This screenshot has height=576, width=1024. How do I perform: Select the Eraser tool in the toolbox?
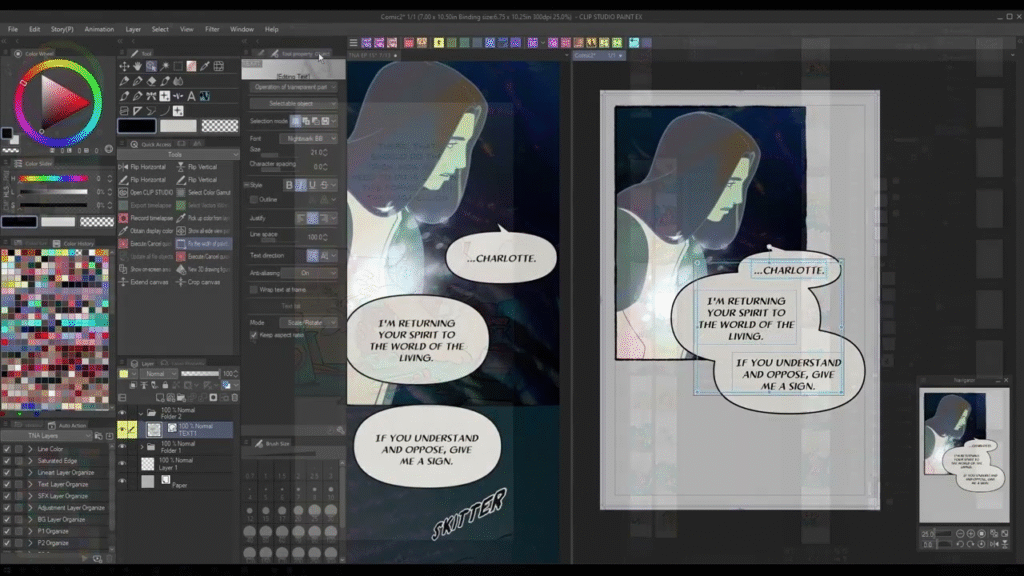coord(151,82)
